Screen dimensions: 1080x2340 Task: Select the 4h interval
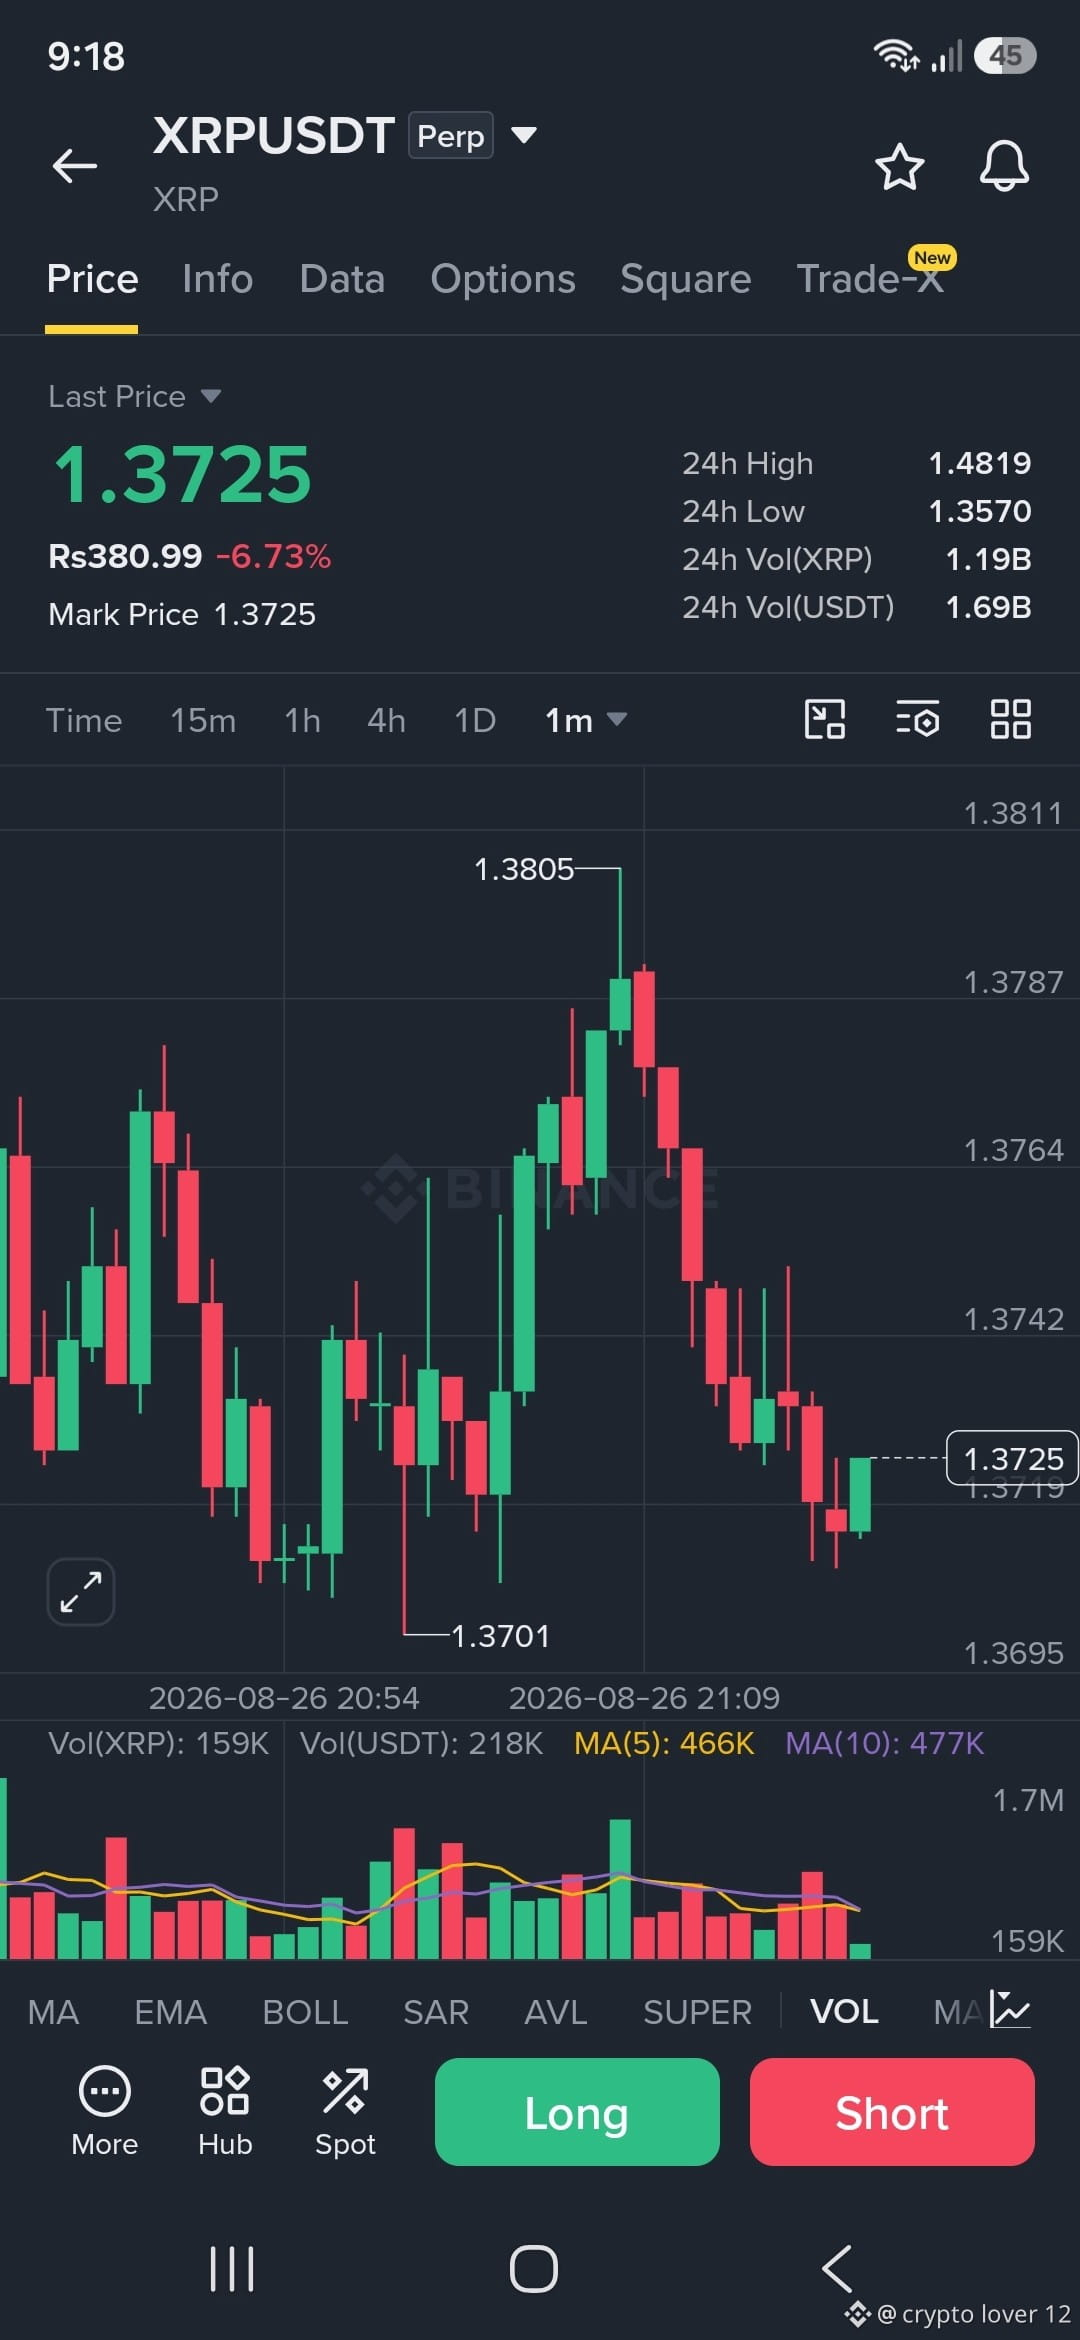386,720
